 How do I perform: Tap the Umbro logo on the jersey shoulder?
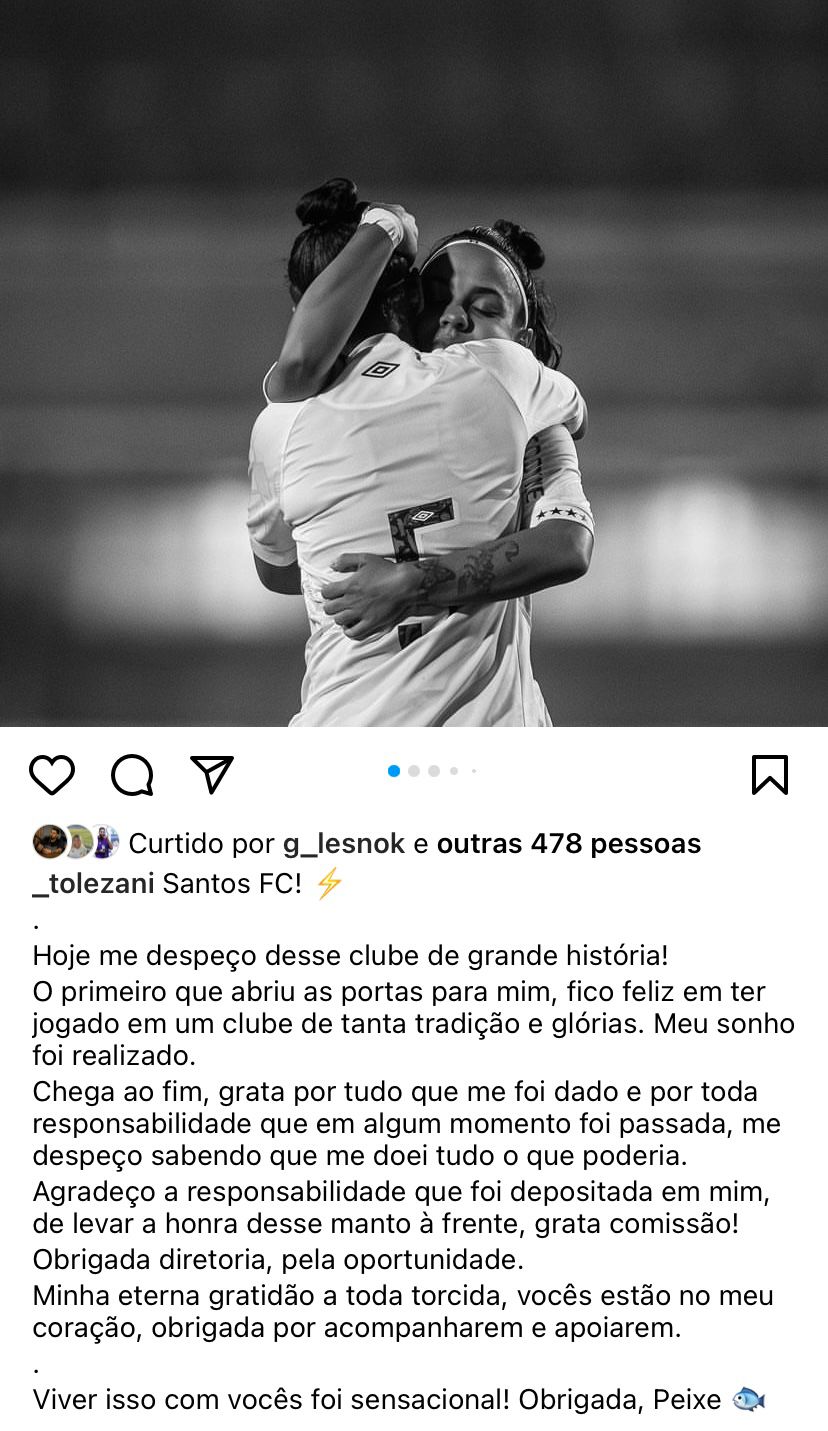380,369
